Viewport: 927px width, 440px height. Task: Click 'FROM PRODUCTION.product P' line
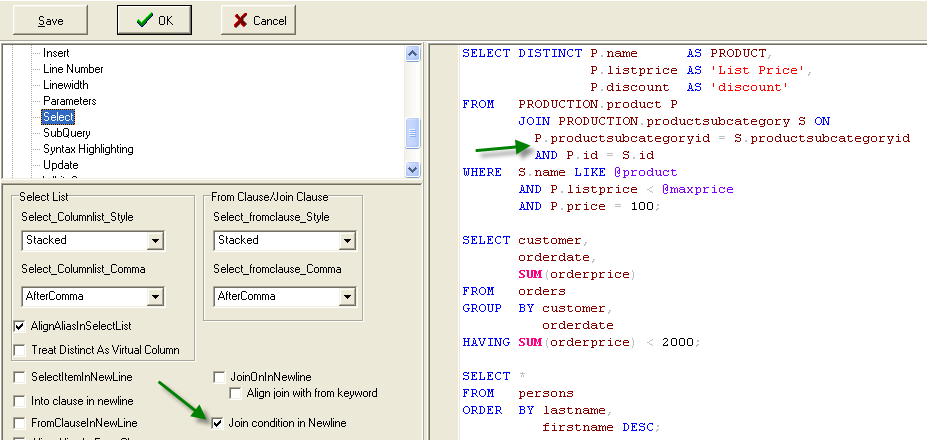570,104
